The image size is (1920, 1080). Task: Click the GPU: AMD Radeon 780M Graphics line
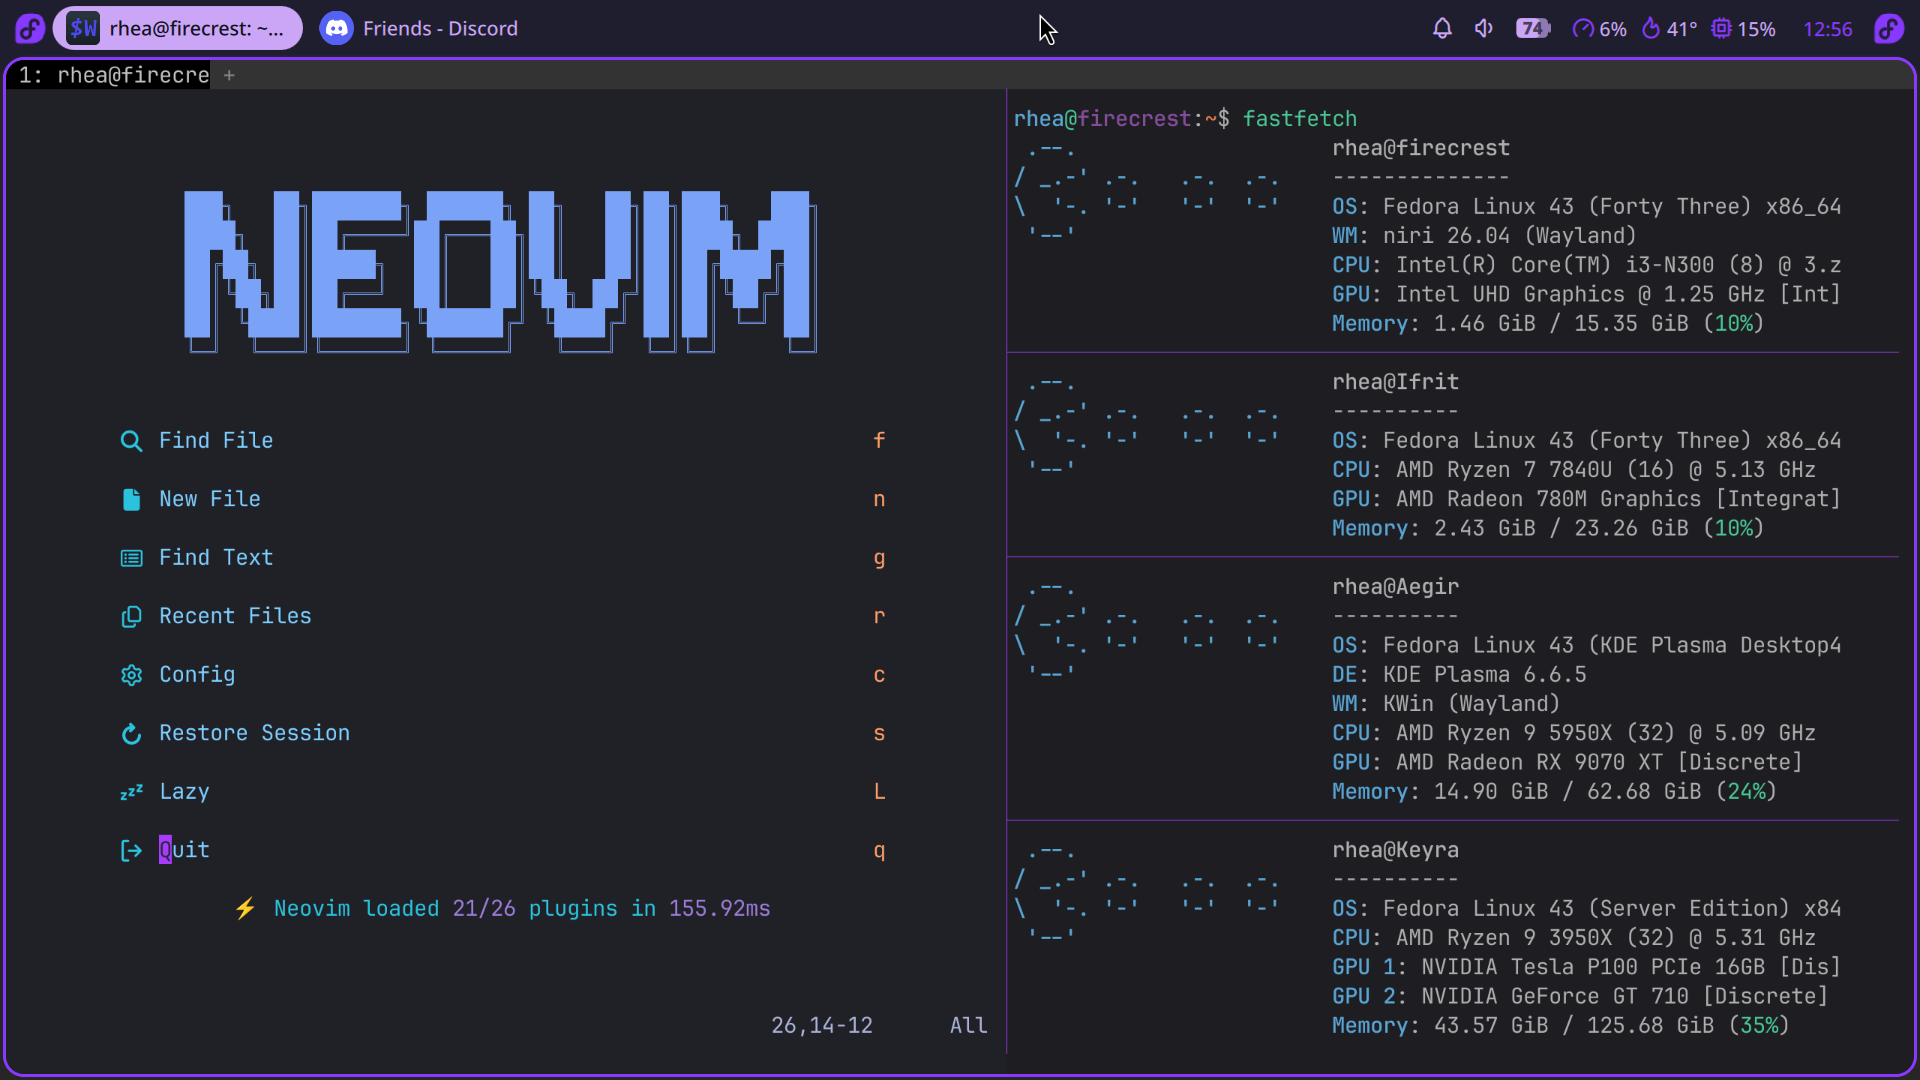tap(1586, 499)
